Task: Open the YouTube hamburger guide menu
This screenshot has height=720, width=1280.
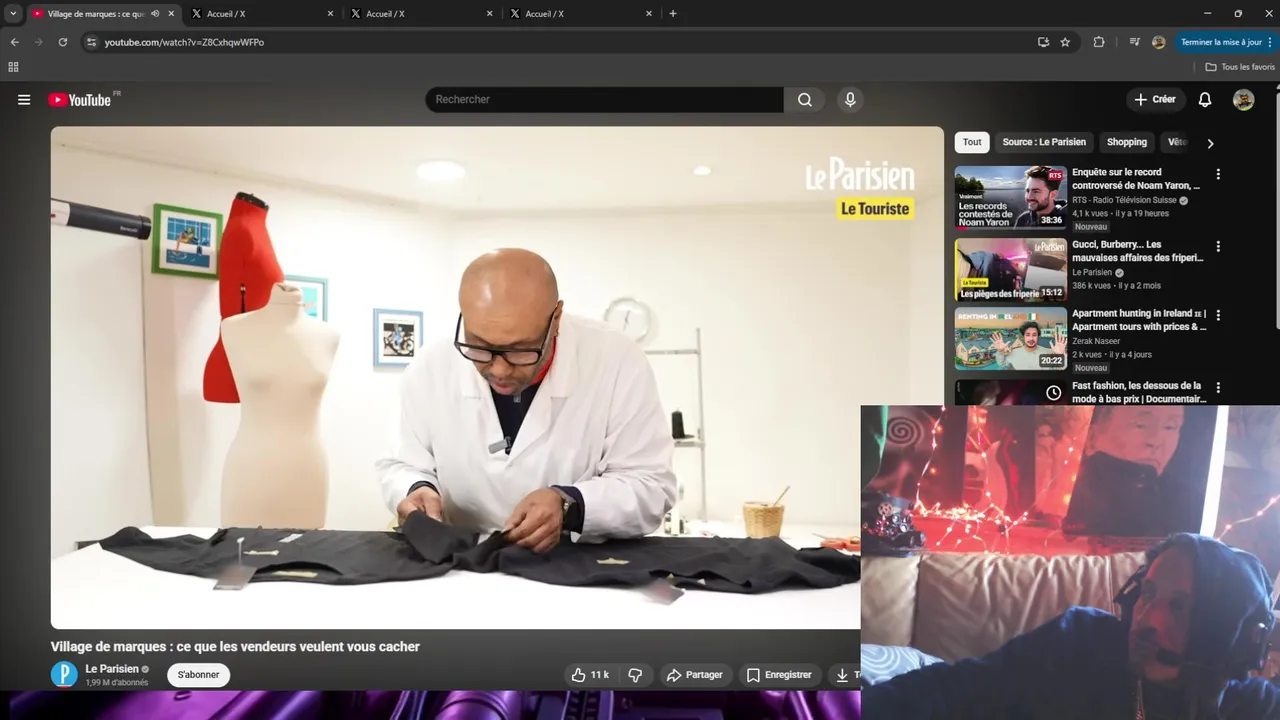Action: click(x=24, y=100)
